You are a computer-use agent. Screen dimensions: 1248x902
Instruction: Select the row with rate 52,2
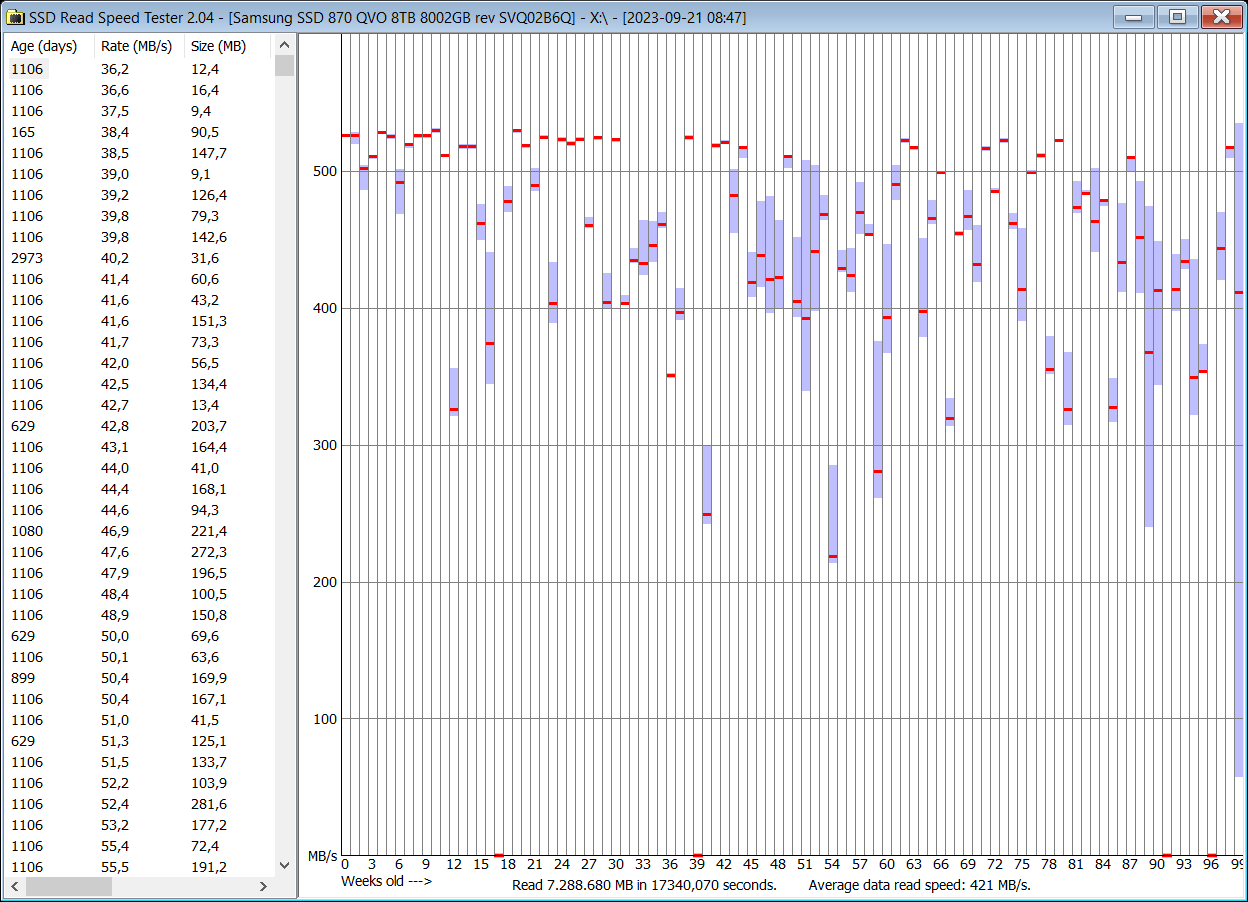point(140,783)
